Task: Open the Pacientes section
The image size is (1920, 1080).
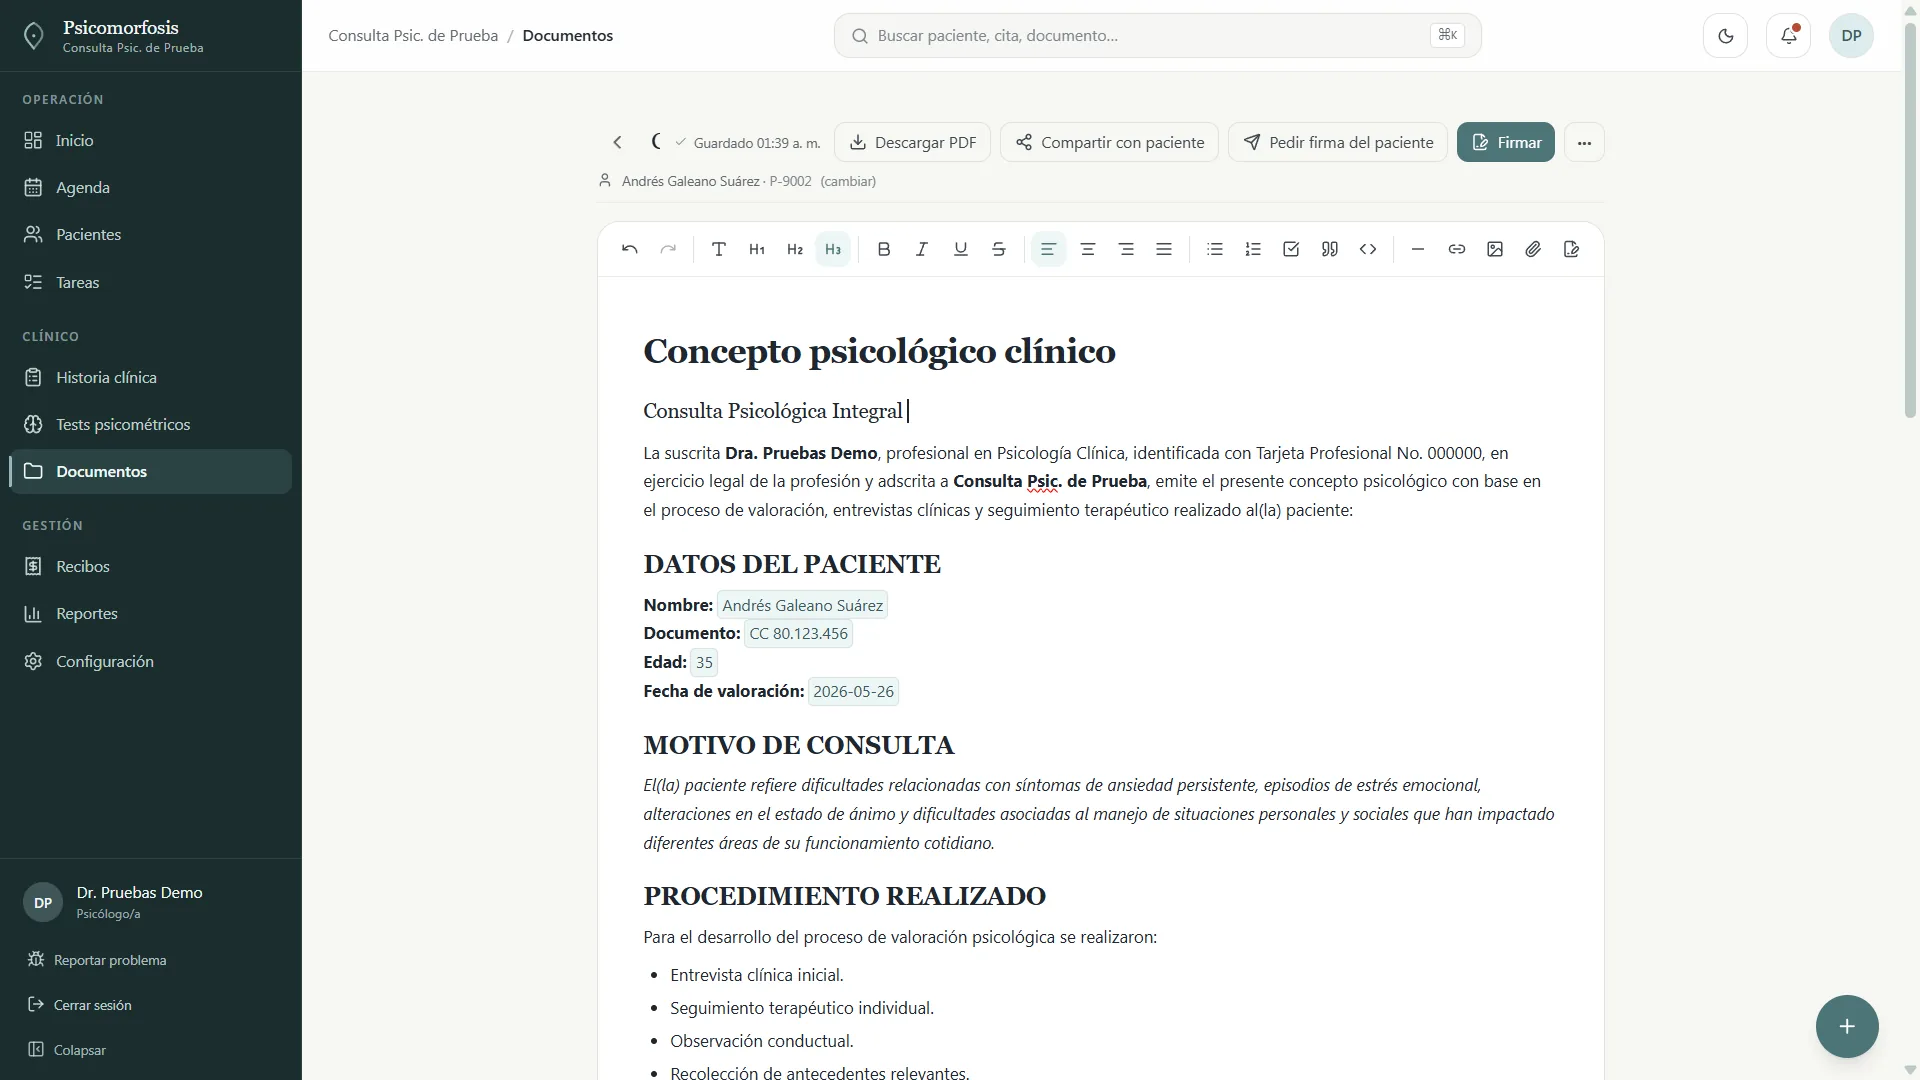Action: click(150, 235)
